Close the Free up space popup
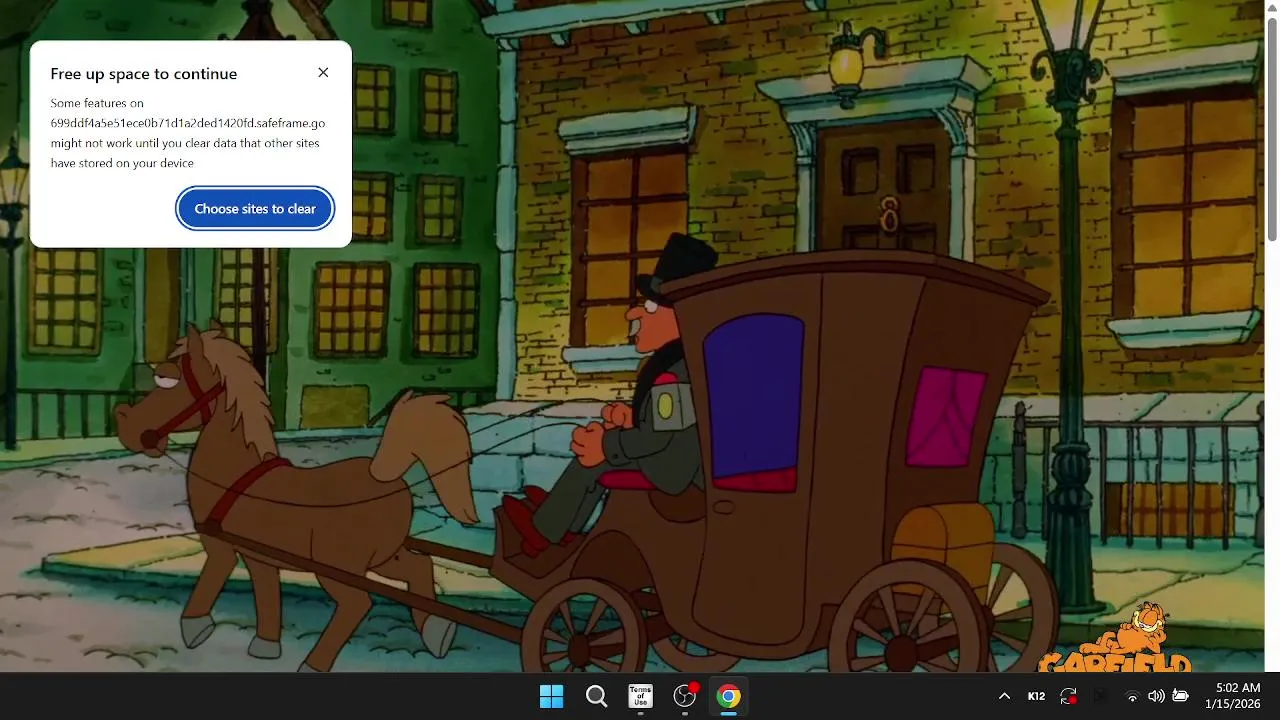Screen dimensions: 1280x720 pos(323,73)
